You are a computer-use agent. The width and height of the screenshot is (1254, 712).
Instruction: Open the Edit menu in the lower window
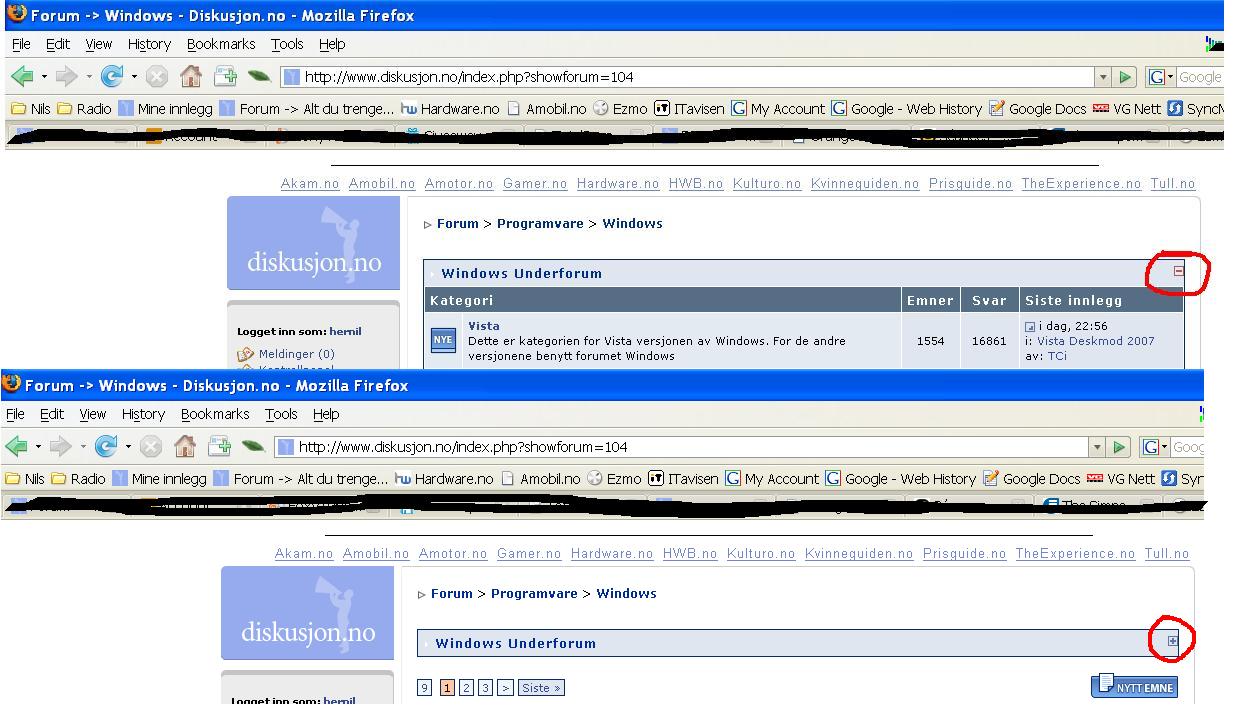coord(52,414)
